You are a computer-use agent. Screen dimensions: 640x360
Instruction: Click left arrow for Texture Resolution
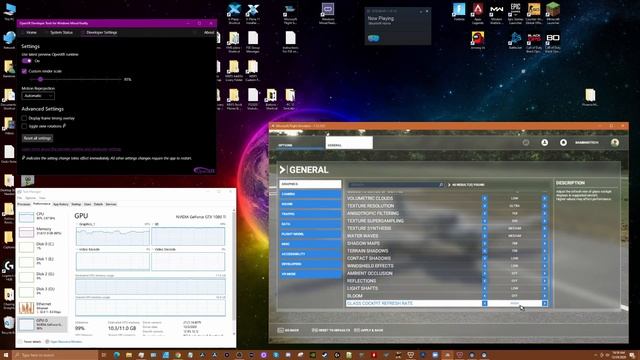click(x=484, y=206)
